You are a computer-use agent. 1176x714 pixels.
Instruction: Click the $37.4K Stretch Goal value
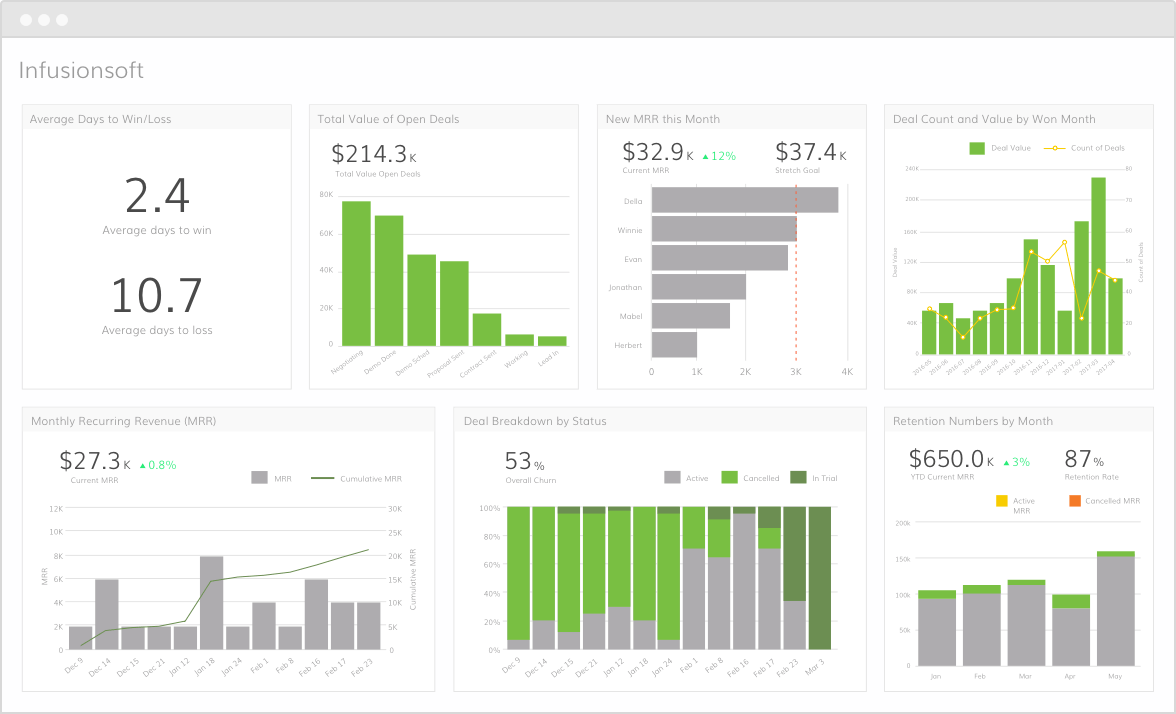[811, 152]
